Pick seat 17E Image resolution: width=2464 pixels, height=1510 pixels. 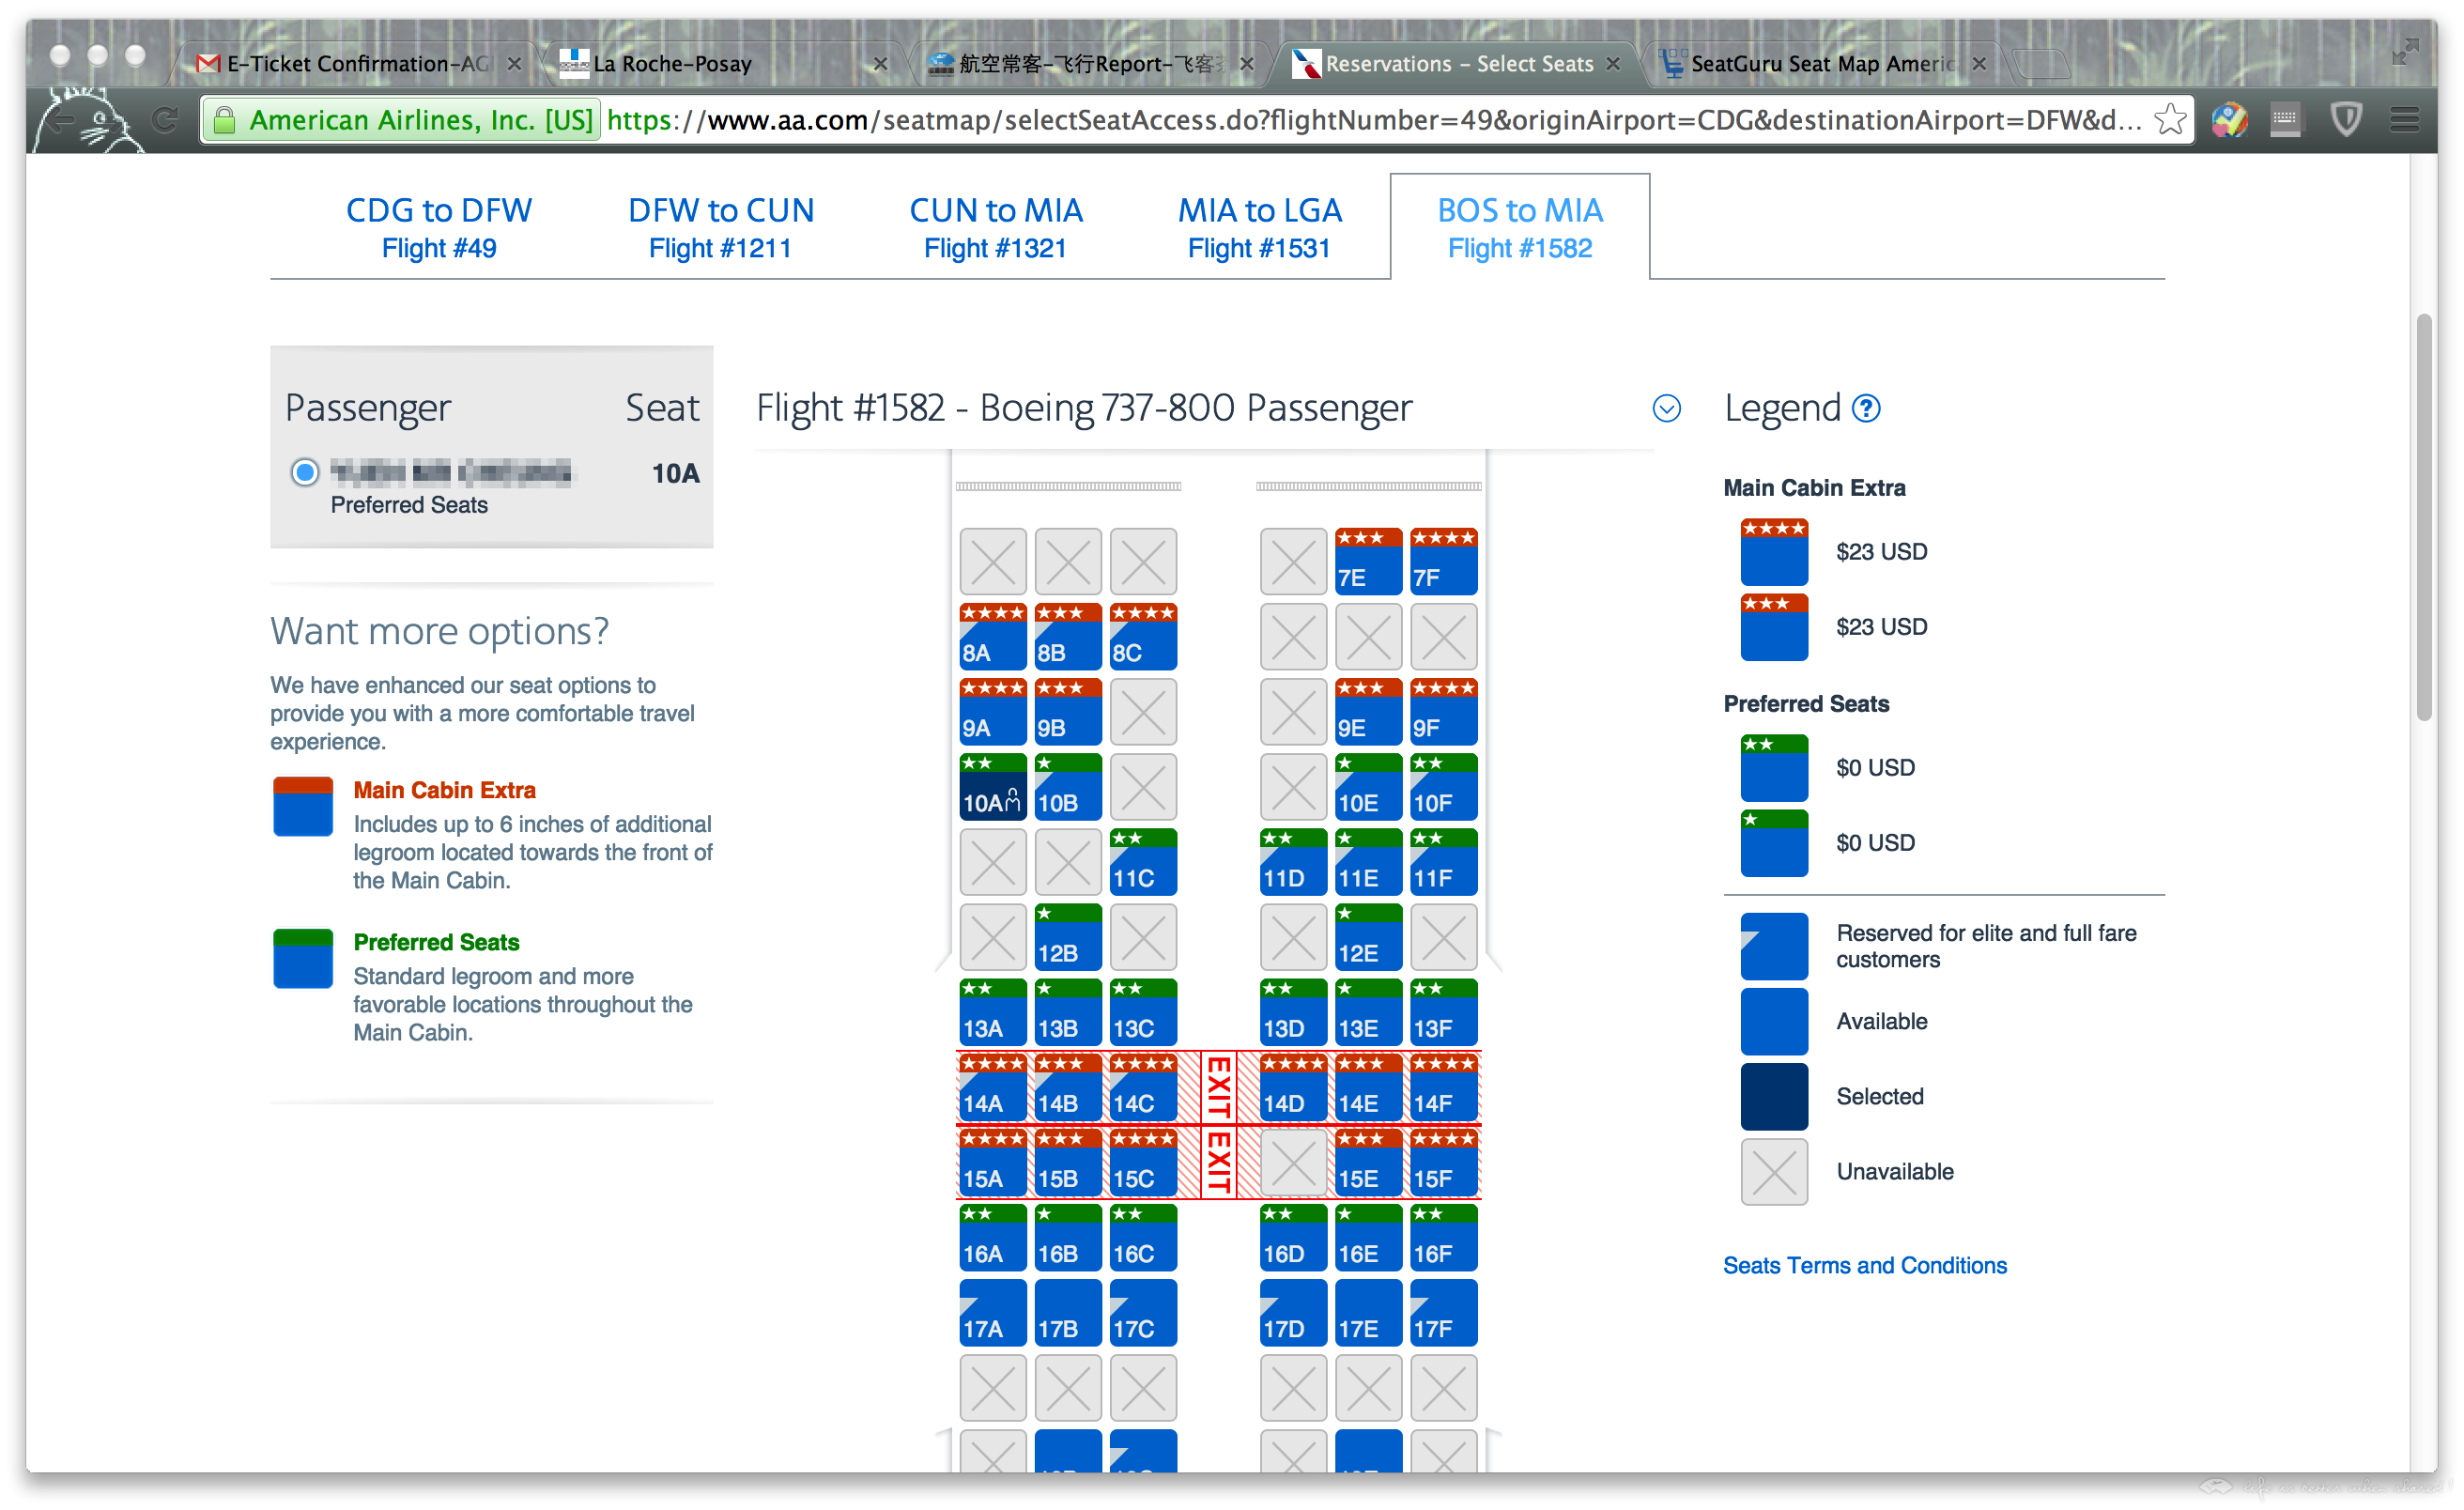(x=1367, y=1312)
